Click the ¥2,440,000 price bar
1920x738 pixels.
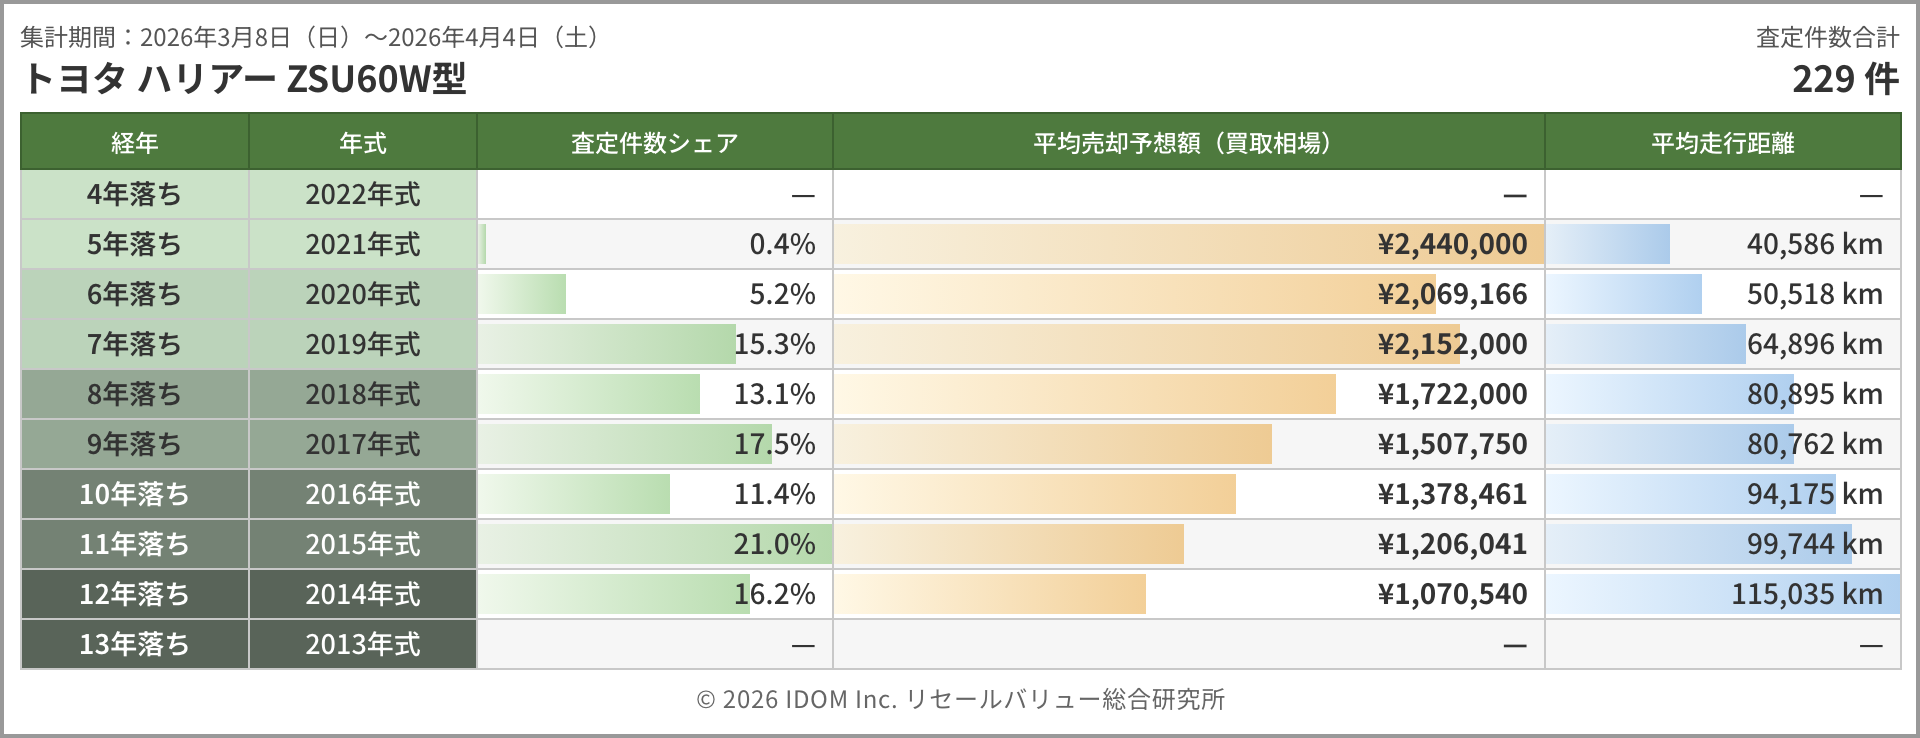[x=1188, y=244]
